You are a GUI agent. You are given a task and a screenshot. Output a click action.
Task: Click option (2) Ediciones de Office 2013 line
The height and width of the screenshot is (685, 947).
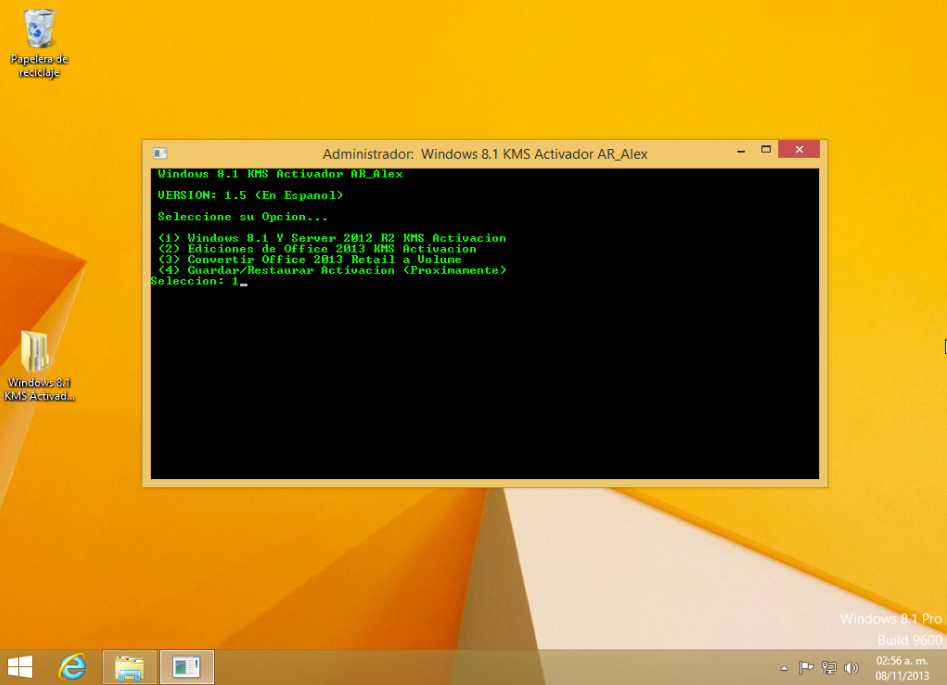click(317, 249)
